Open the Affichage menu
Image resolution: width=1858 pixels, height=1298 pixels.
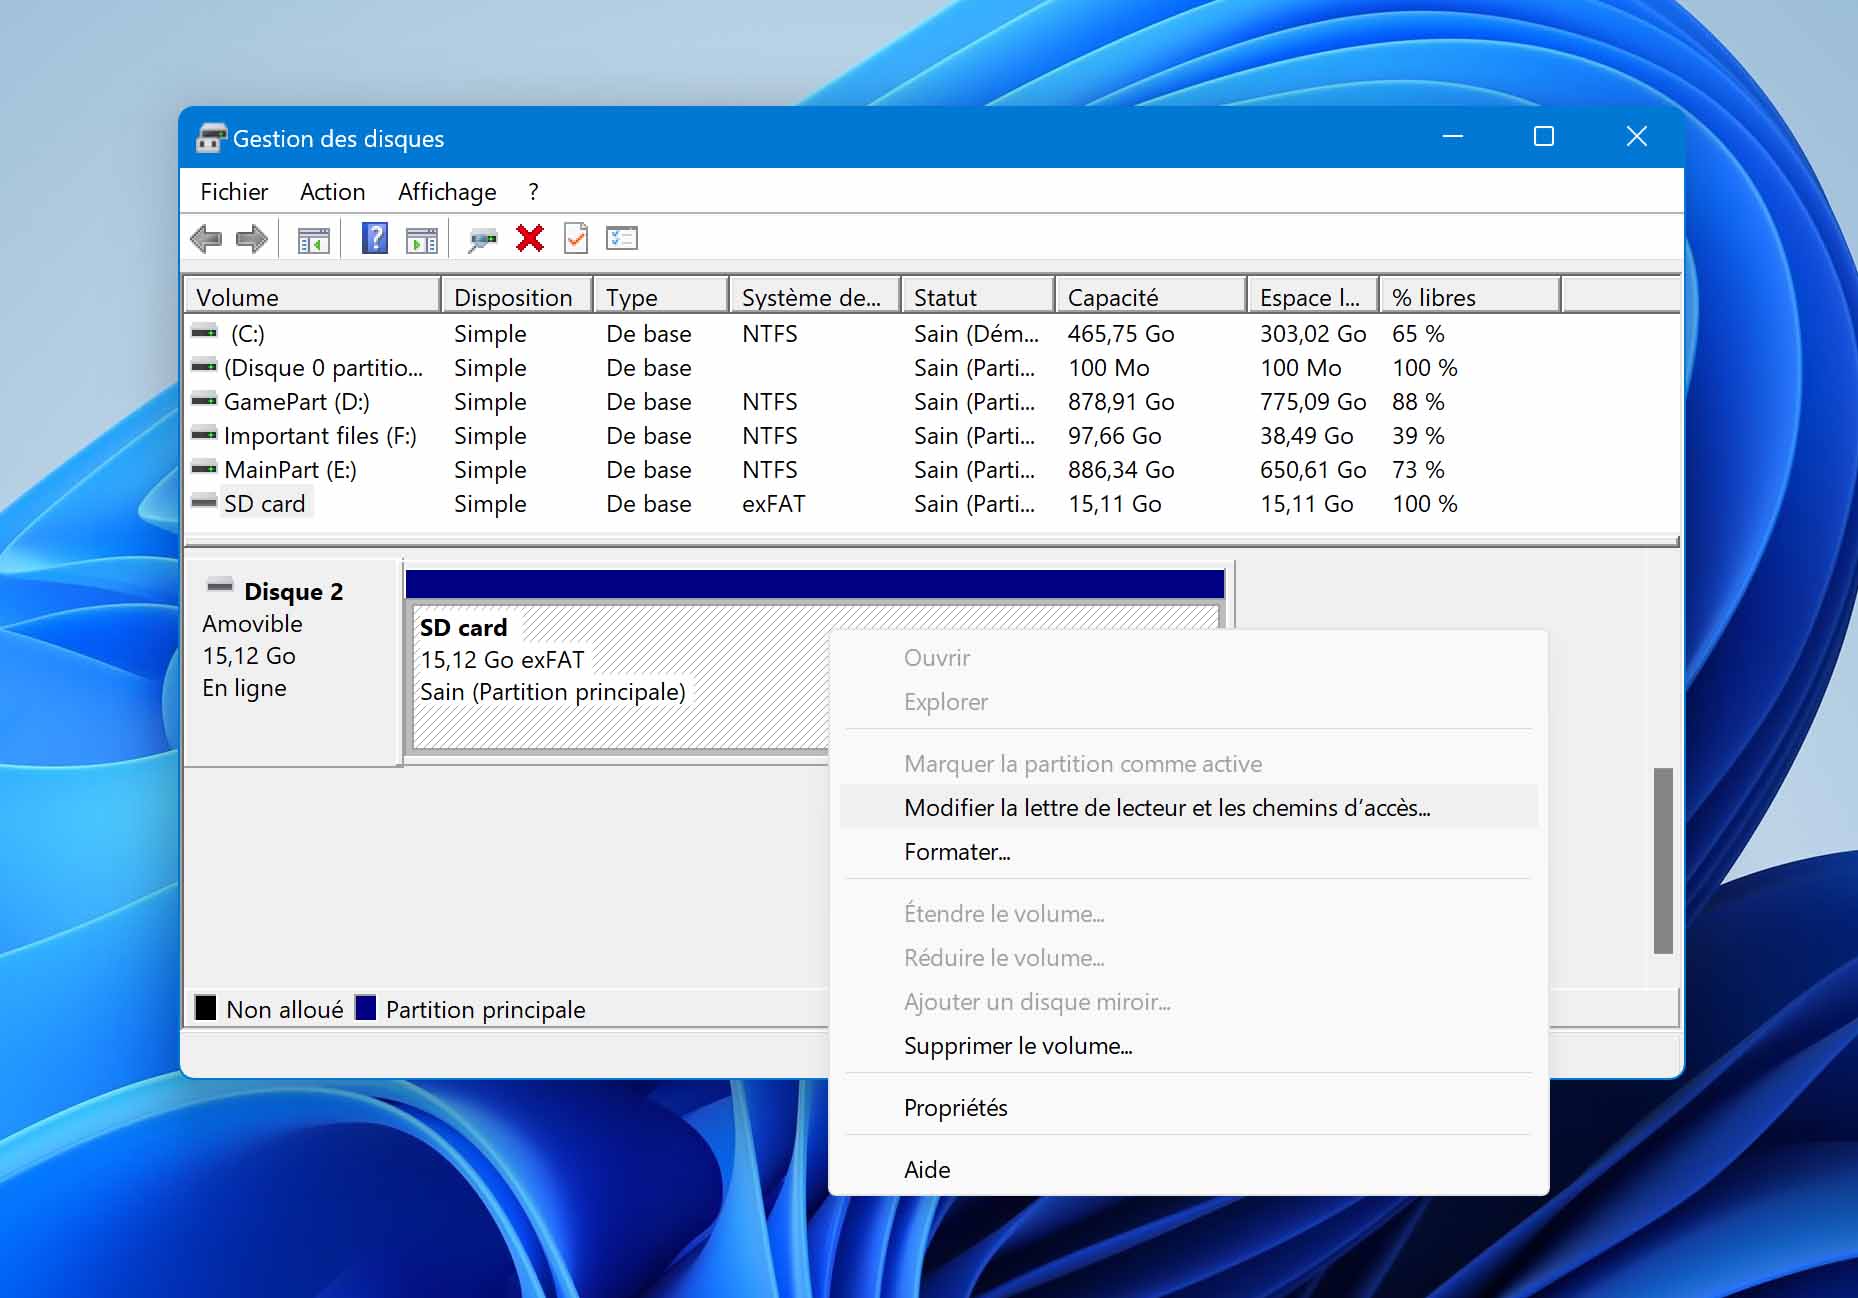447,191
